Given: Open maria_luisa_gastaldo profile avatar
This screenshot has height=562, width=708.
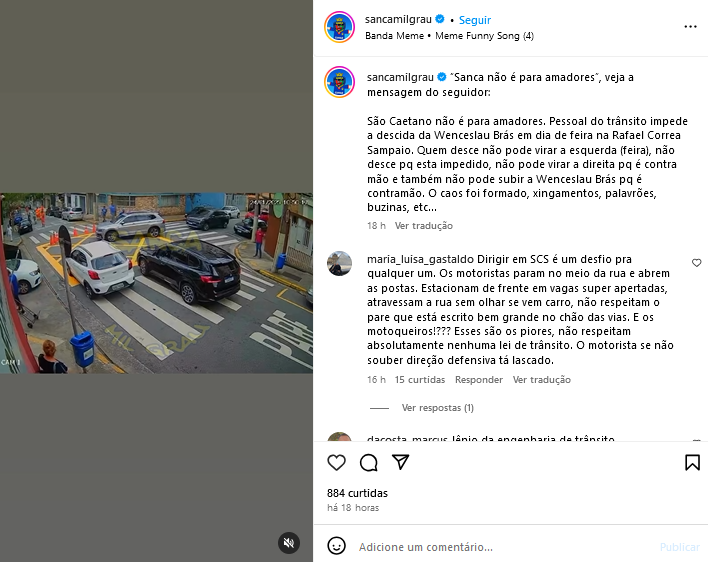Looking at the screenshot, I should click(339, 263).
